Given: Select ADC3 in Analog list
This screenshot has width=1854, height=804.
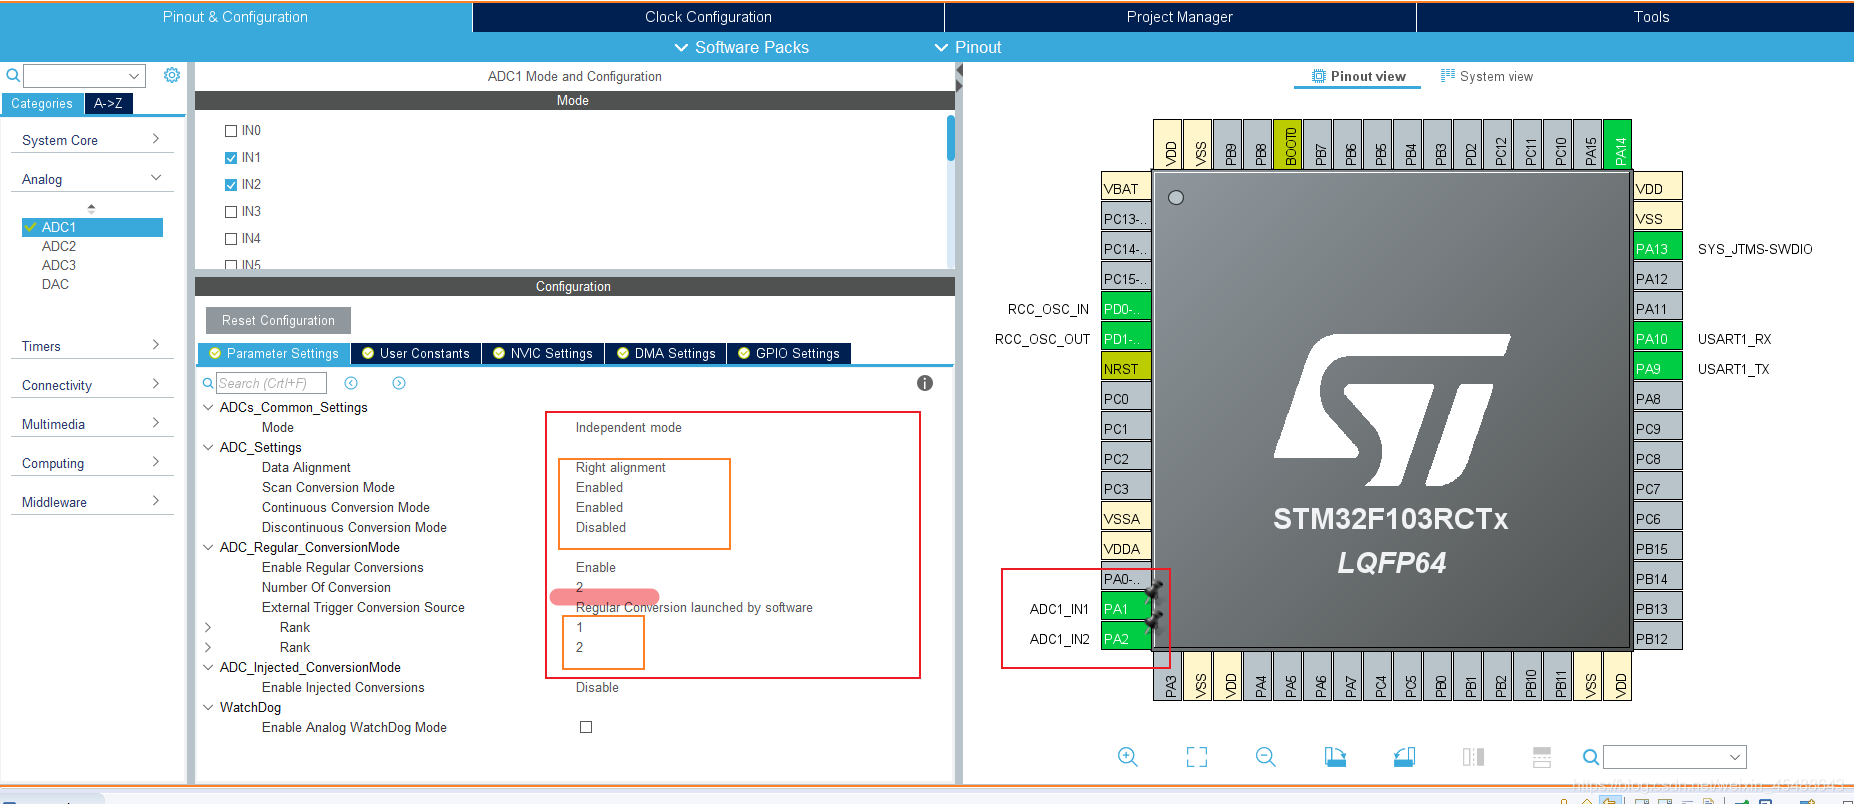Looking at the screenshot, I should (x=59, y=265).
